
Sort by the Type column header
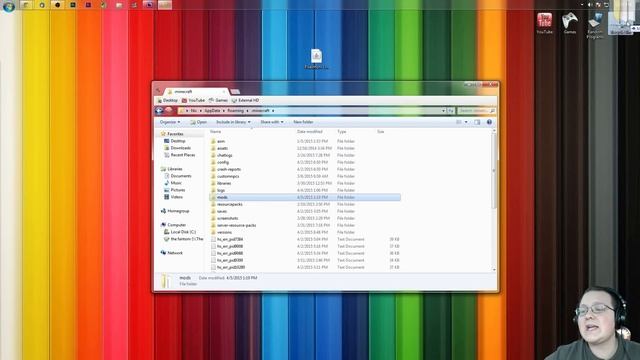coord(342,132)
